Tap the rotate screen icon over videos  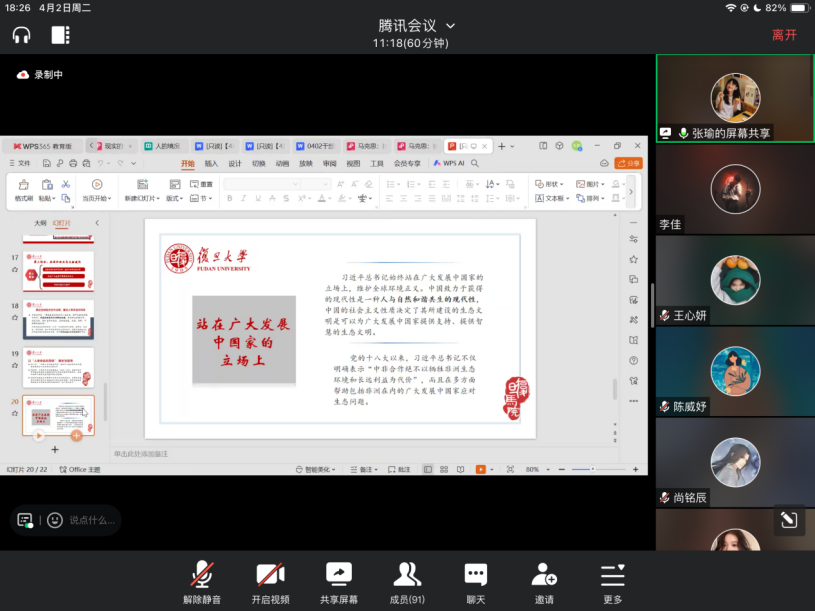click(x=788, y=519)
